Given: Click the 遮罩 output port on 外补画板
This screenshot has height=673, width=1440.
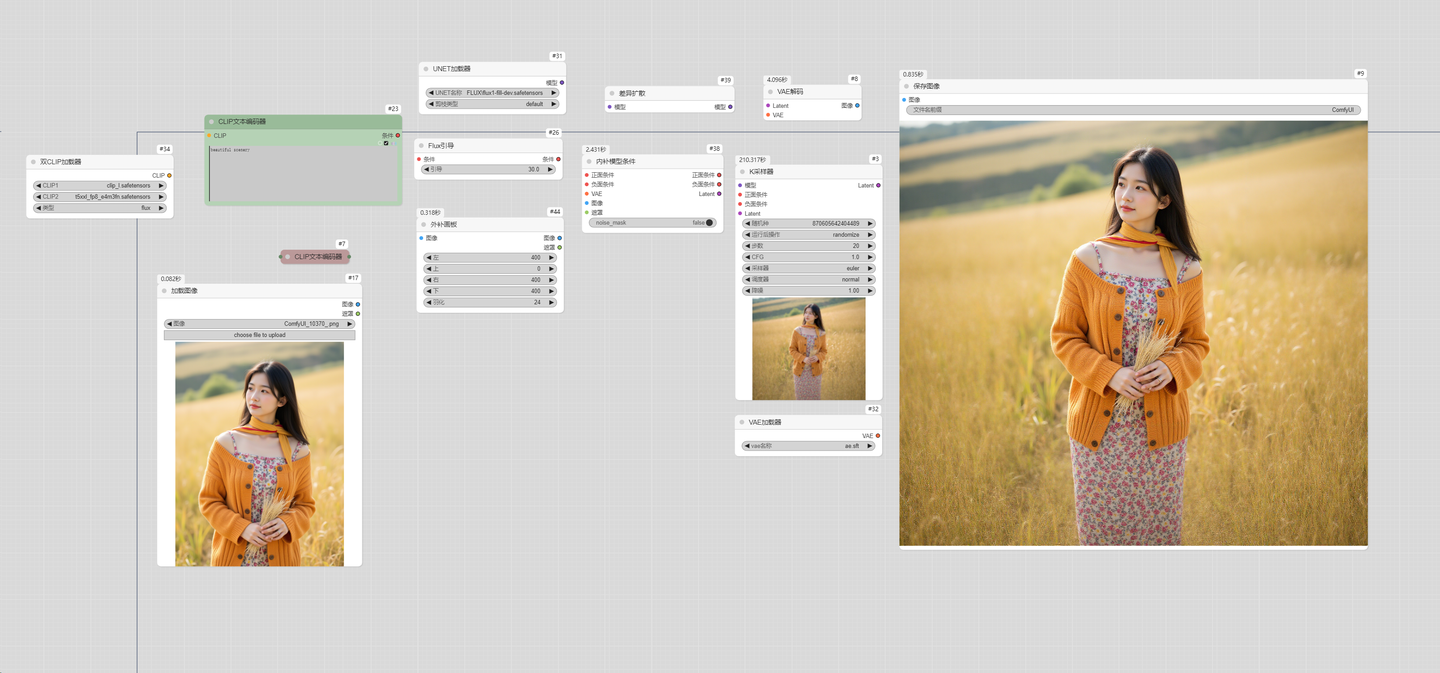Looking at the screenshot, I should coord(559,247).
